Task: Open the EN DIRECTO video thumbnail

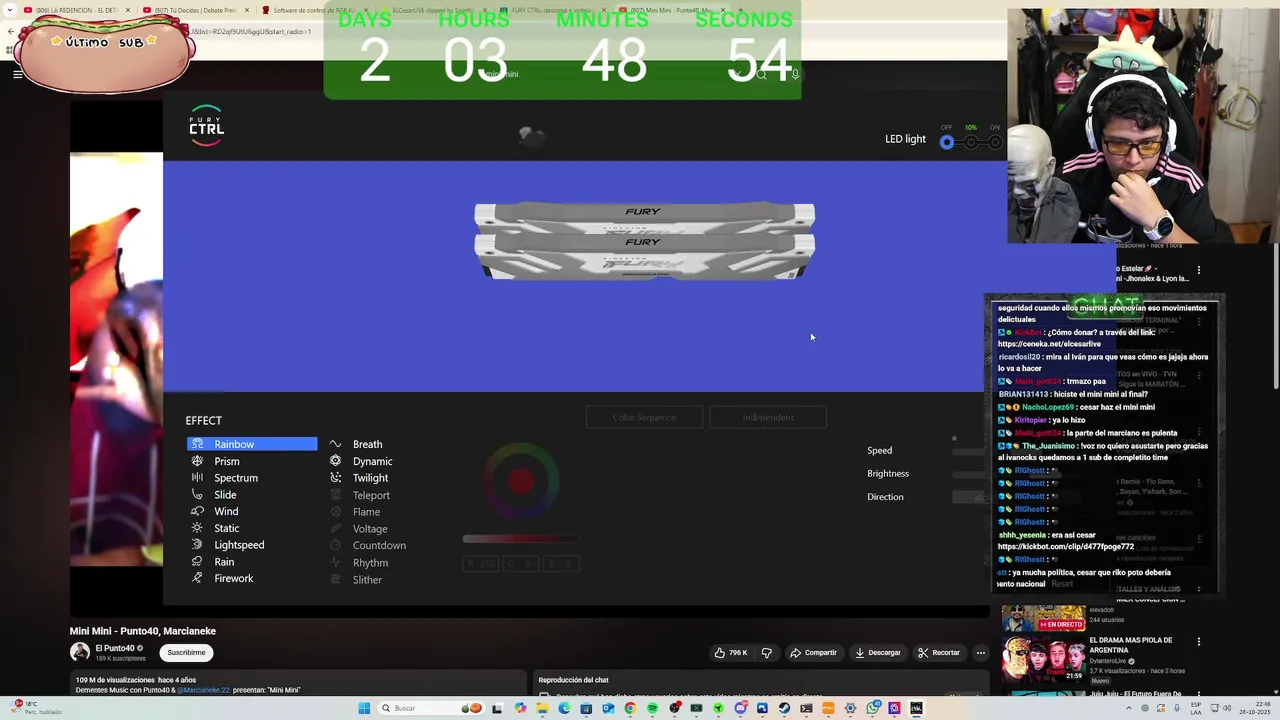Action: pyautogui.click(x=1043, y=617)
